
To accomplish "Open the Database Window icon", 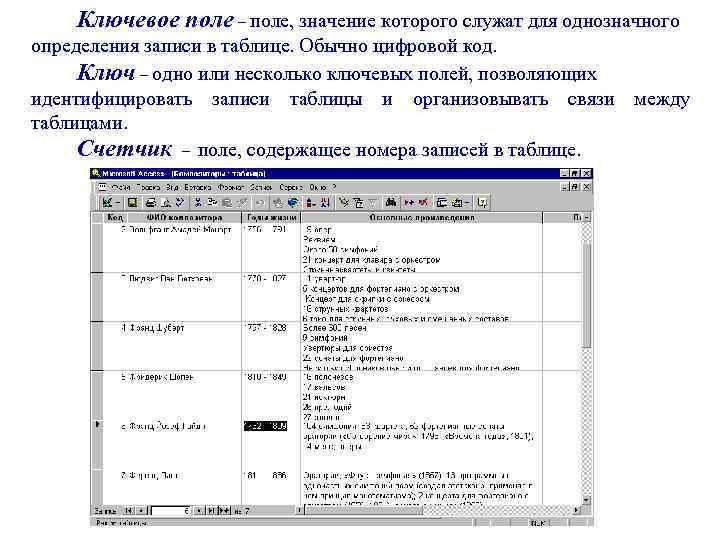I will tap(442, 202).
